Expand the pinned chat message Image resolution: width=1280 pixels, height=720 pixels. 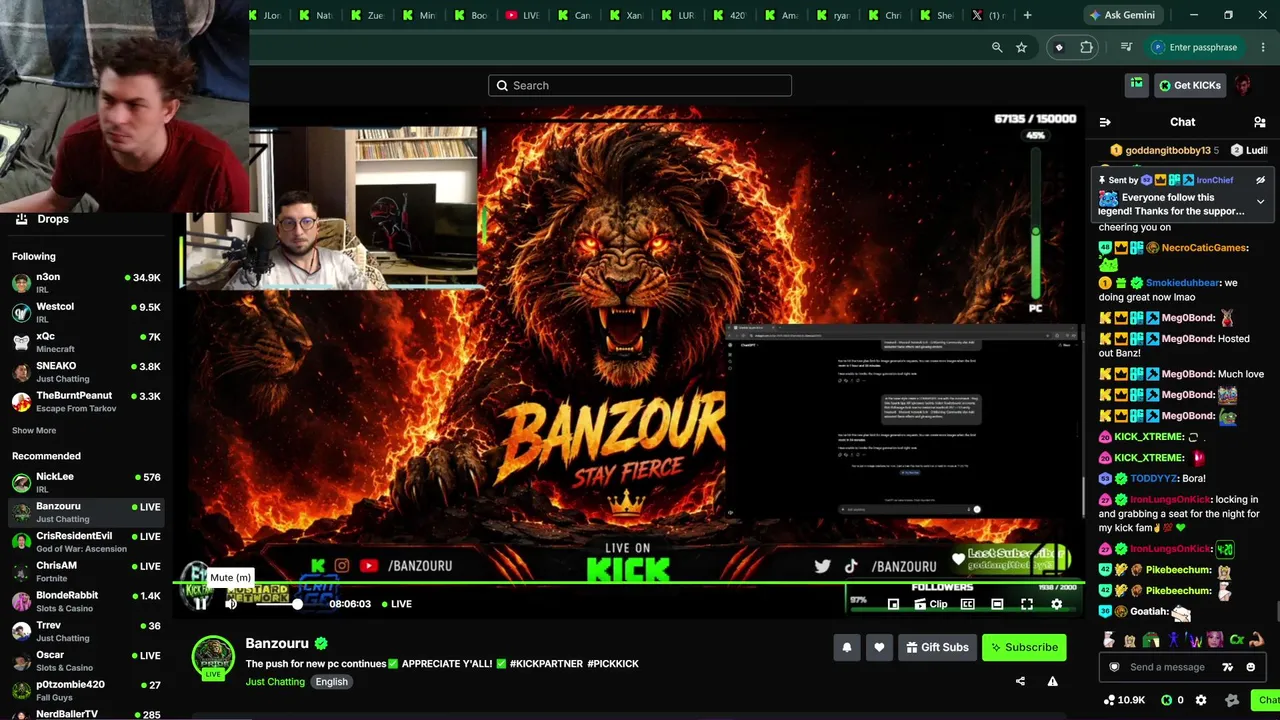(x=1260, y=201)
